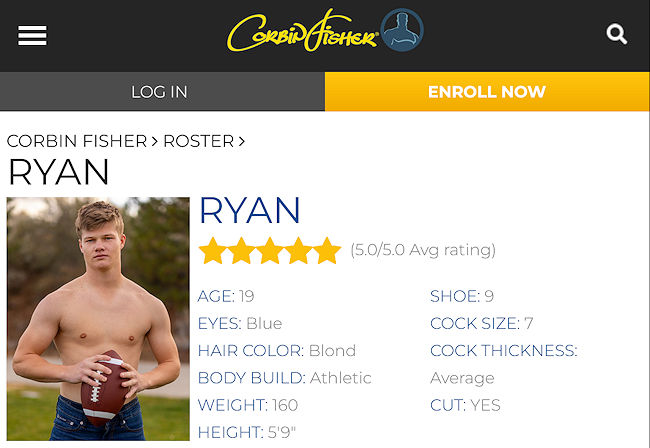This screenshot has height=448, width=650.
Task: Switch to the LOG IN tab
Action: [x=160, y=92]
